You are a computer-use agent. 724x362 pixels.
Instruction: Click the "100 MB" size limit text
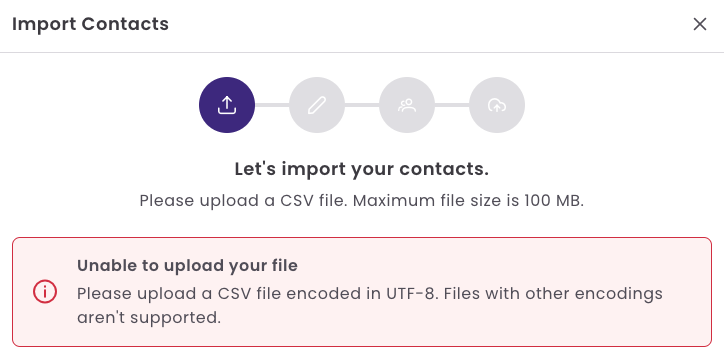coord(552,201)
